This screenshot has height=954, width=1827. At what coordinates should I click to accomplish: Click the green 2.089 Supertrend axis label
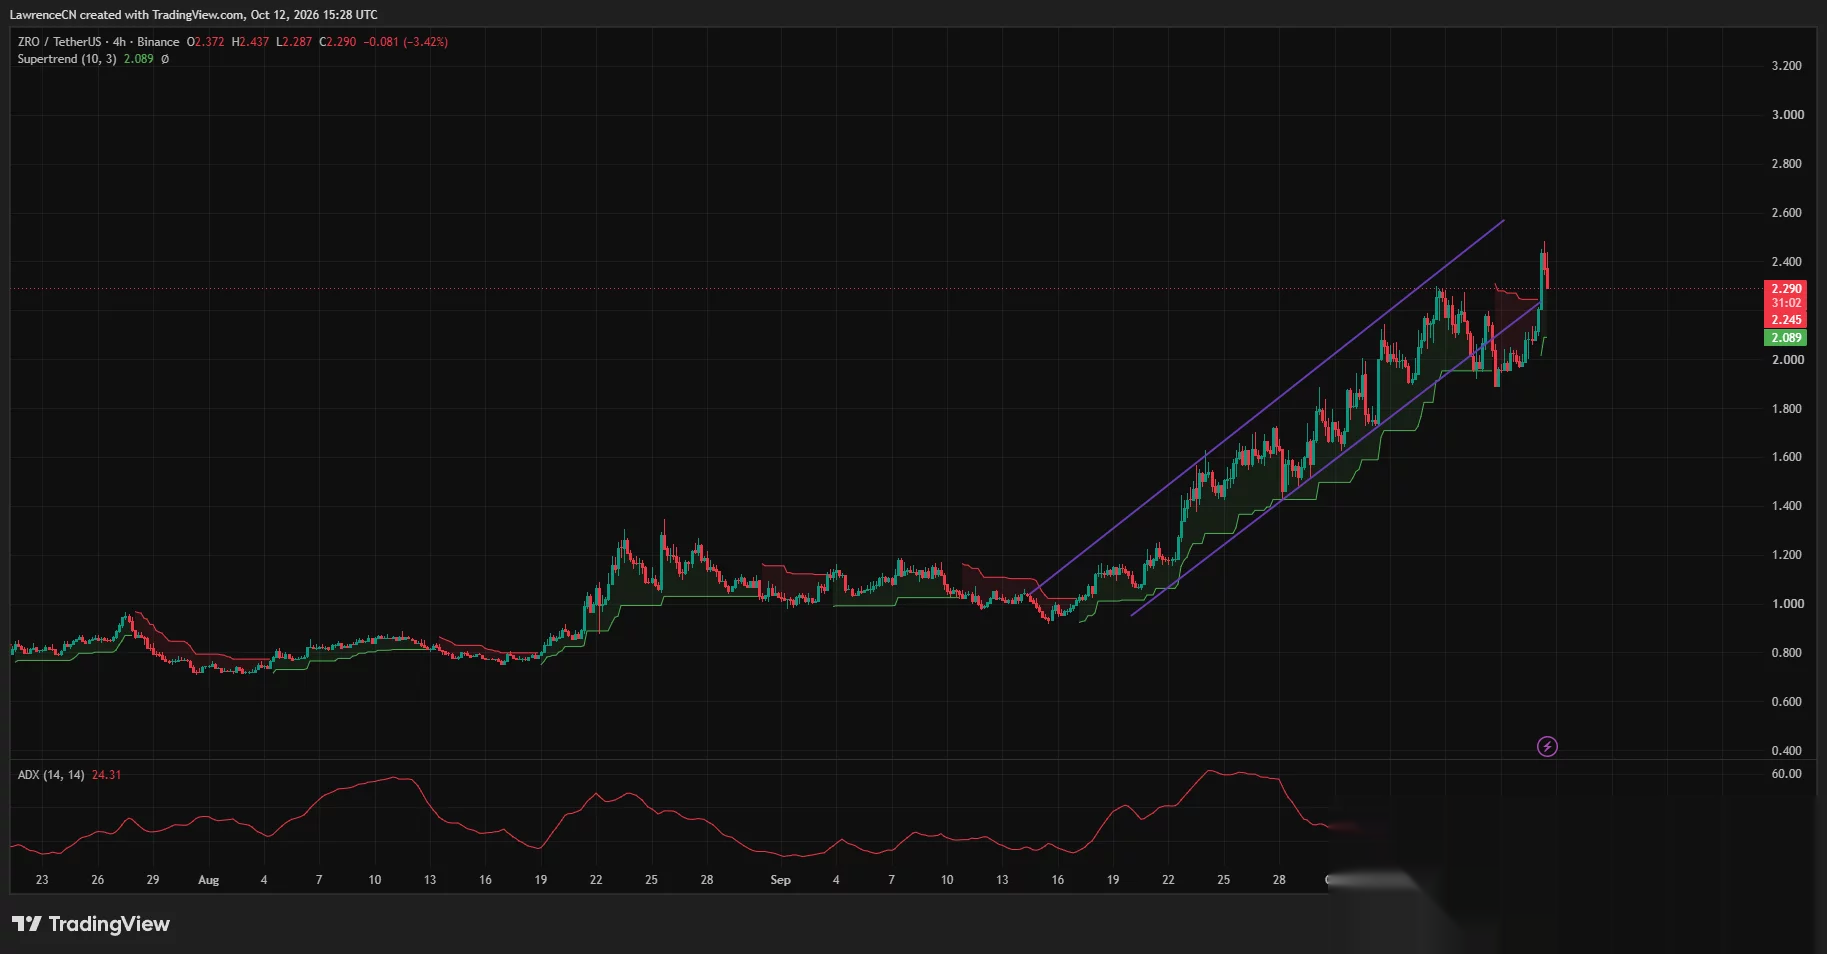pos(1785,338)
